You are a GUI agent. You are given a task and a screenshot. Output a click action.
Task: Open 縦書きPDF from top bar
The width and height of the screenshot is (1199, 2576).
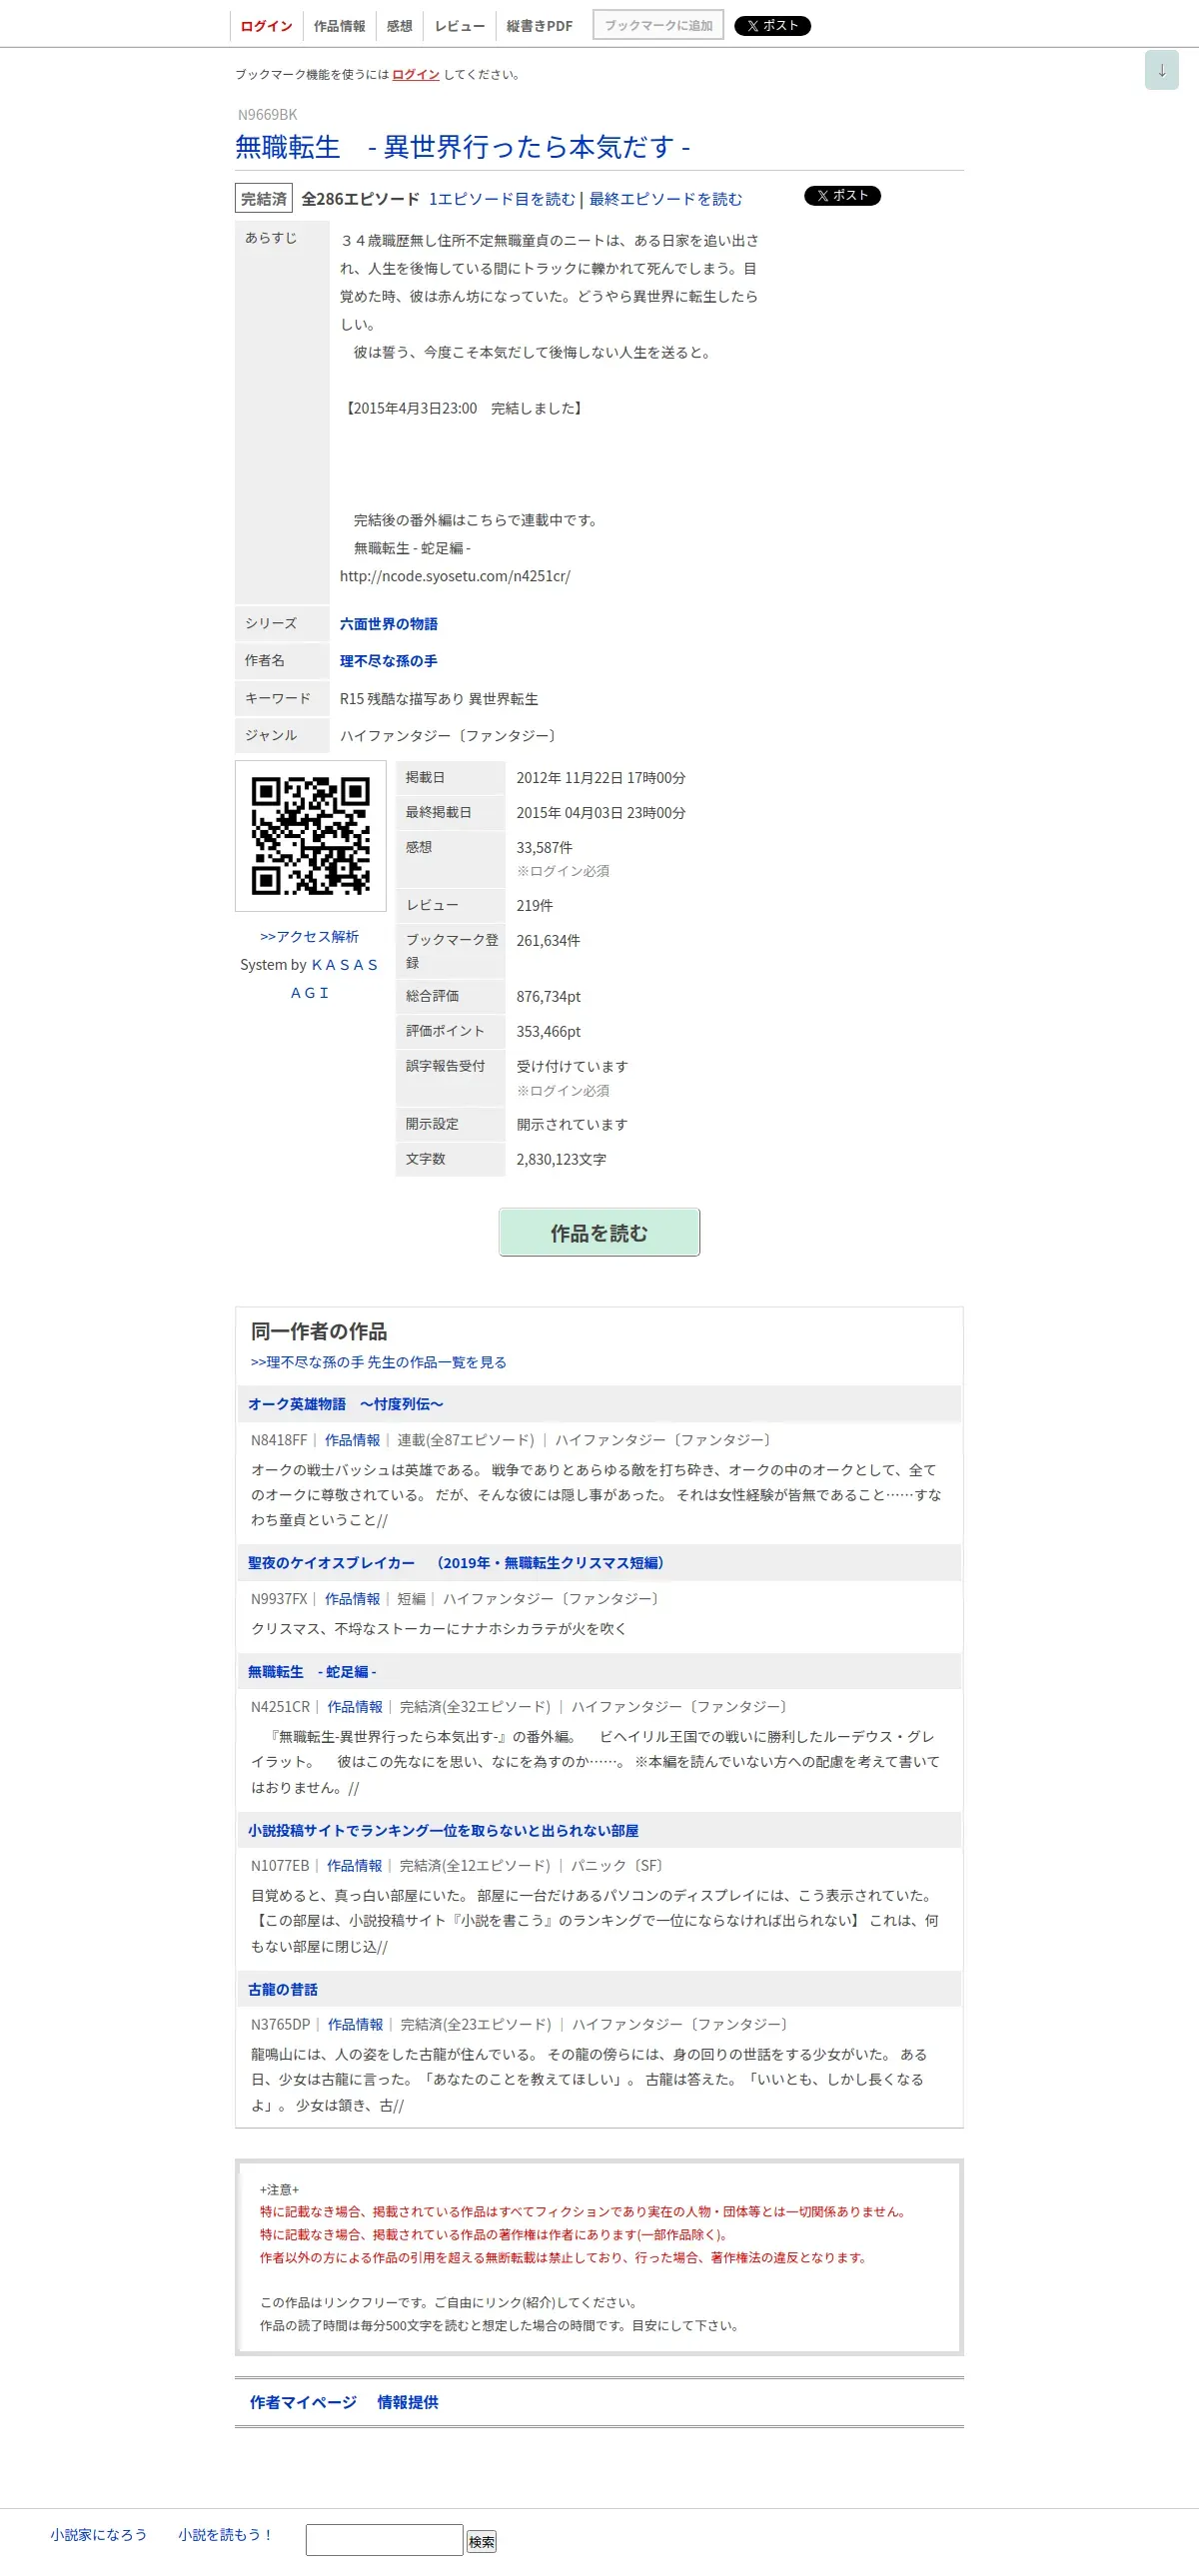tap(539, 26)
